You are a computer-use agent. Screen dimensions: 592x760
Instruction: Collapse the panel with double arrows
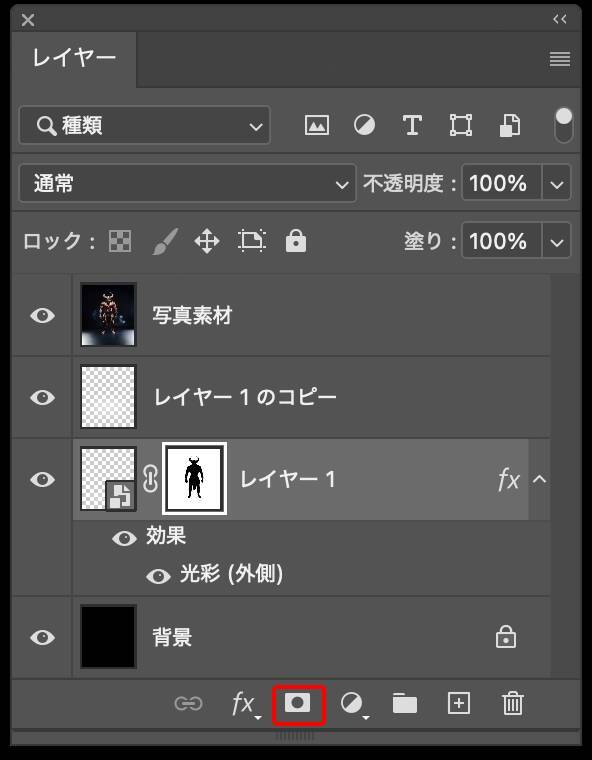[560, 19]
